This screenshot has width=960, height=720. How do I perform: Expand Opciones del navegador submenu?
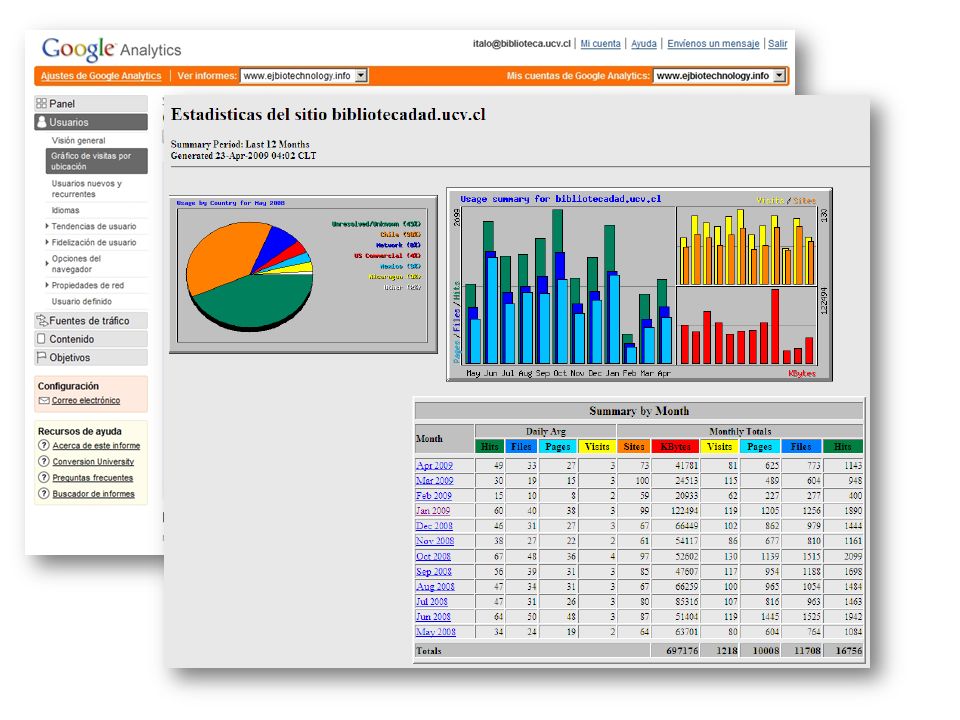47,263
